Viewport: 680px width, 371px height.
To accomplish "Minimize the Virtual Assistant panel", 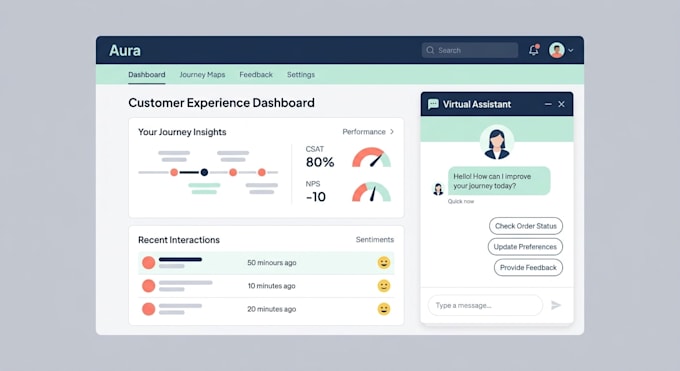I will tap(548, 104).
